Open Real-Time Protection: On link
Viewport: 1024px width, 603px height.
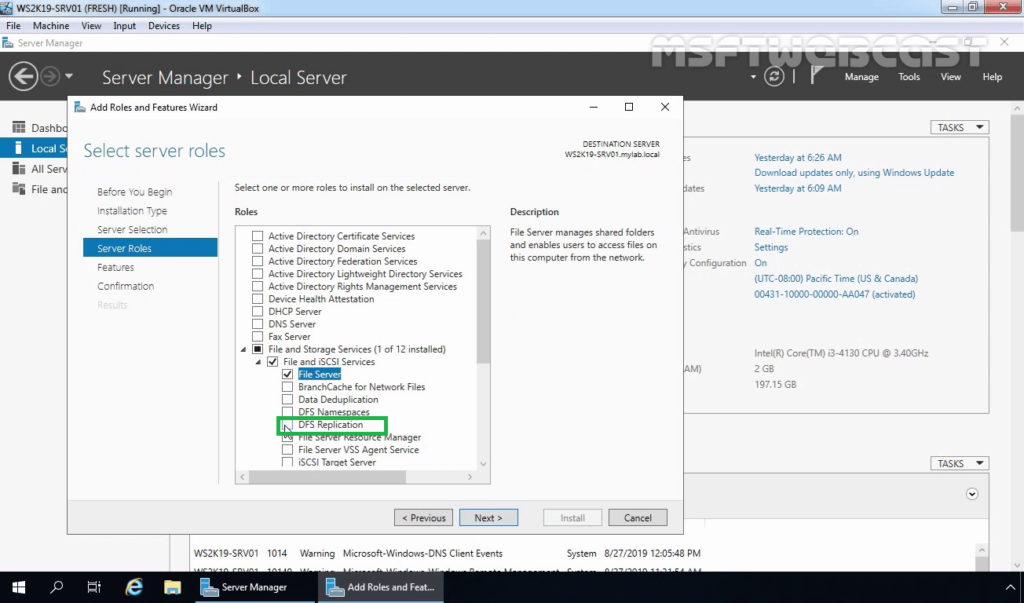tap(806, 231)
